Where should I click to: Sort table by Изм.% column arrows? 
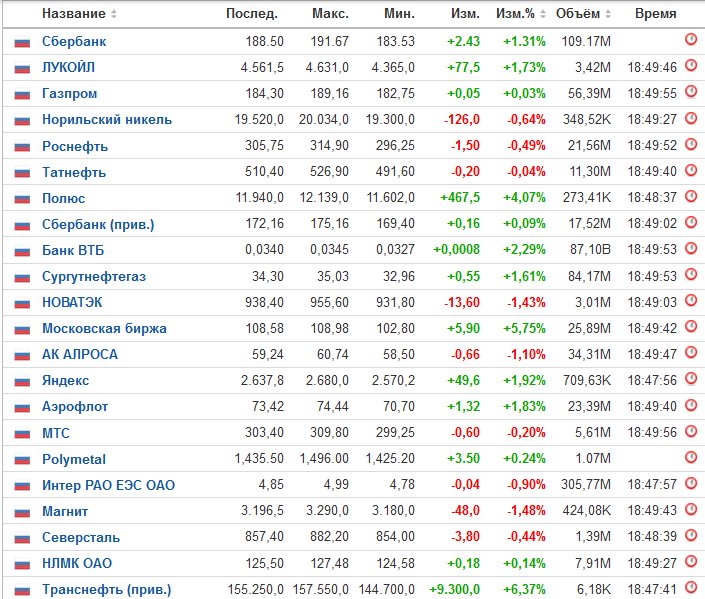543,14
